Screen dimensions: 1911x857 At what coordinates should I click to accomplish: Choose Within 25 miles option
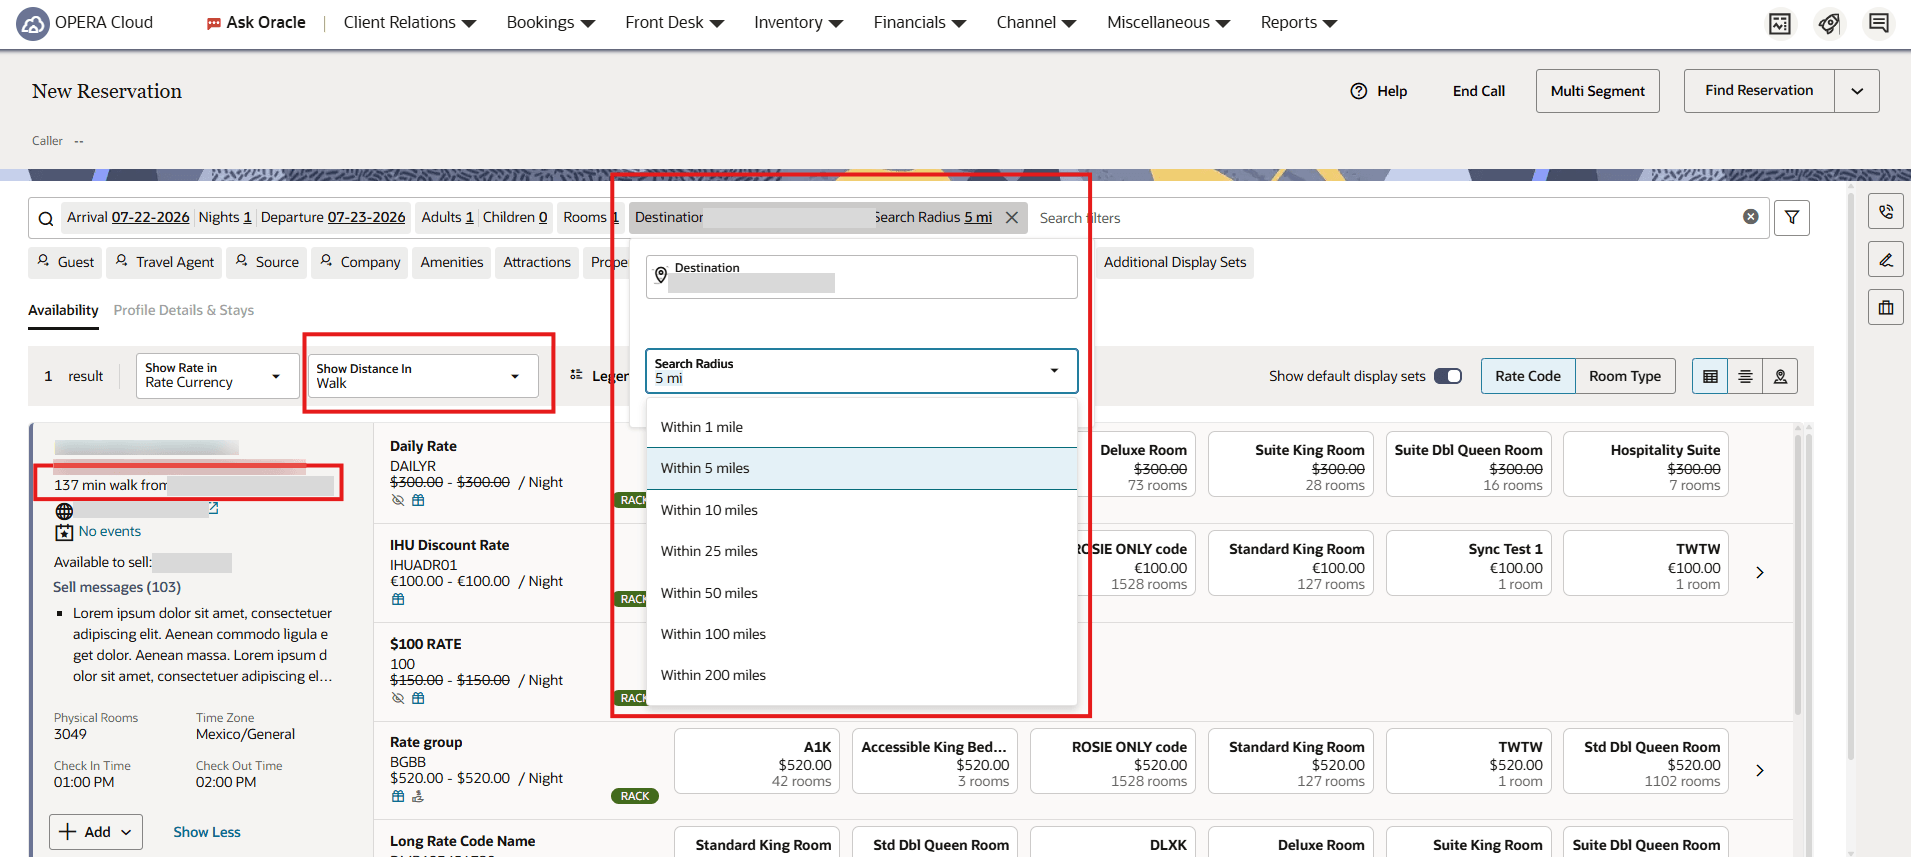point(861,551)
